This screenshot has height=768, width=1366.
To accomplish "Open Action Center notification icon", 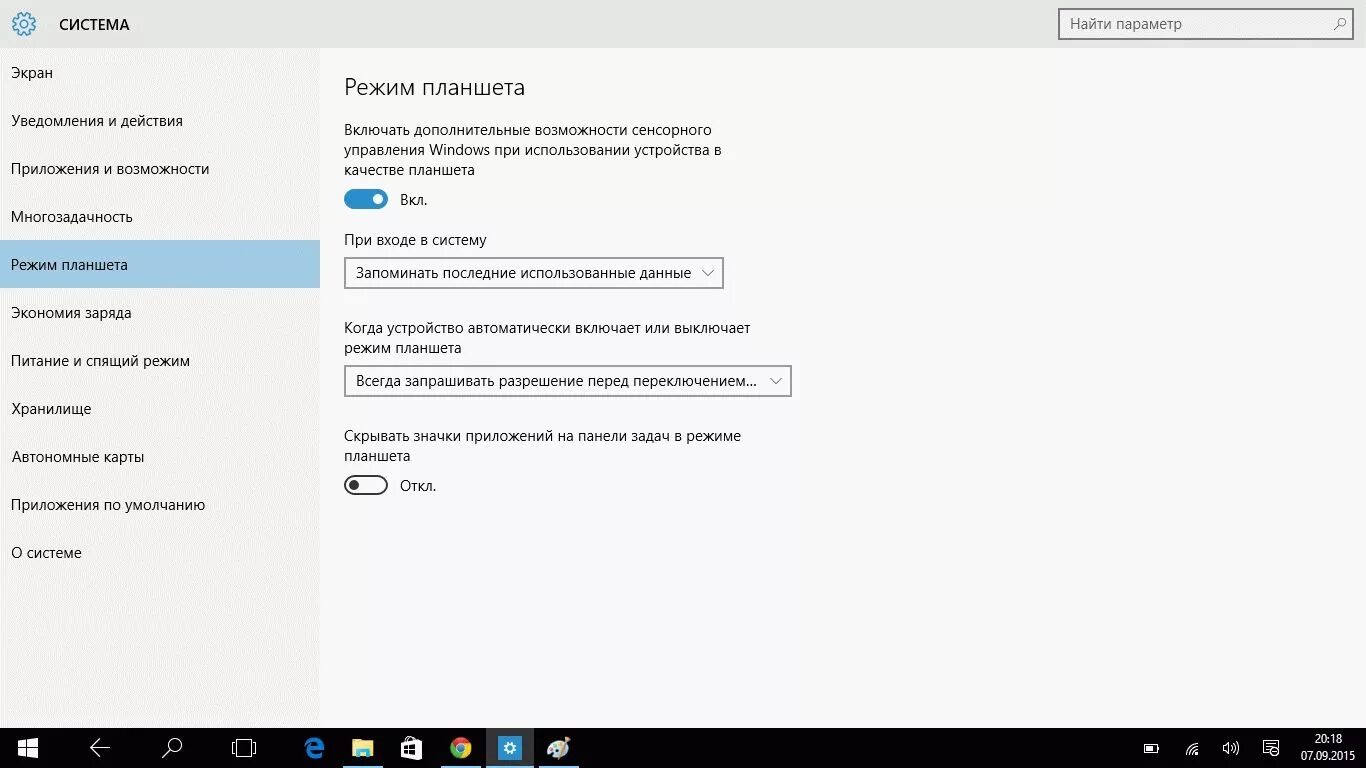I will point(1271,748).
